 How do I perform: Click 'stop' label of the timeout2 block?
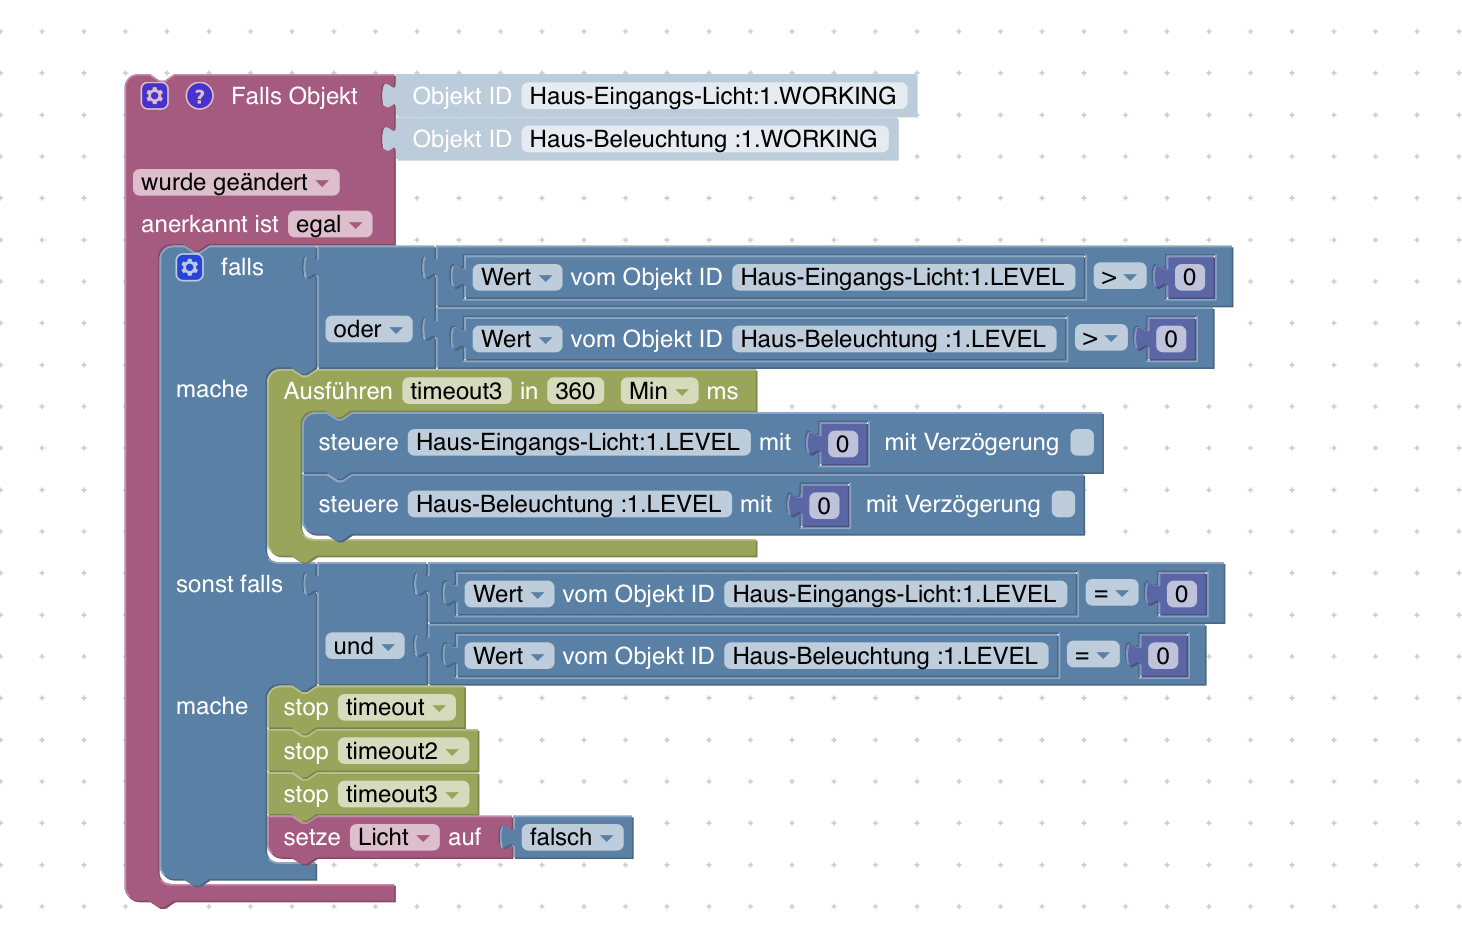tap(306, 751)
